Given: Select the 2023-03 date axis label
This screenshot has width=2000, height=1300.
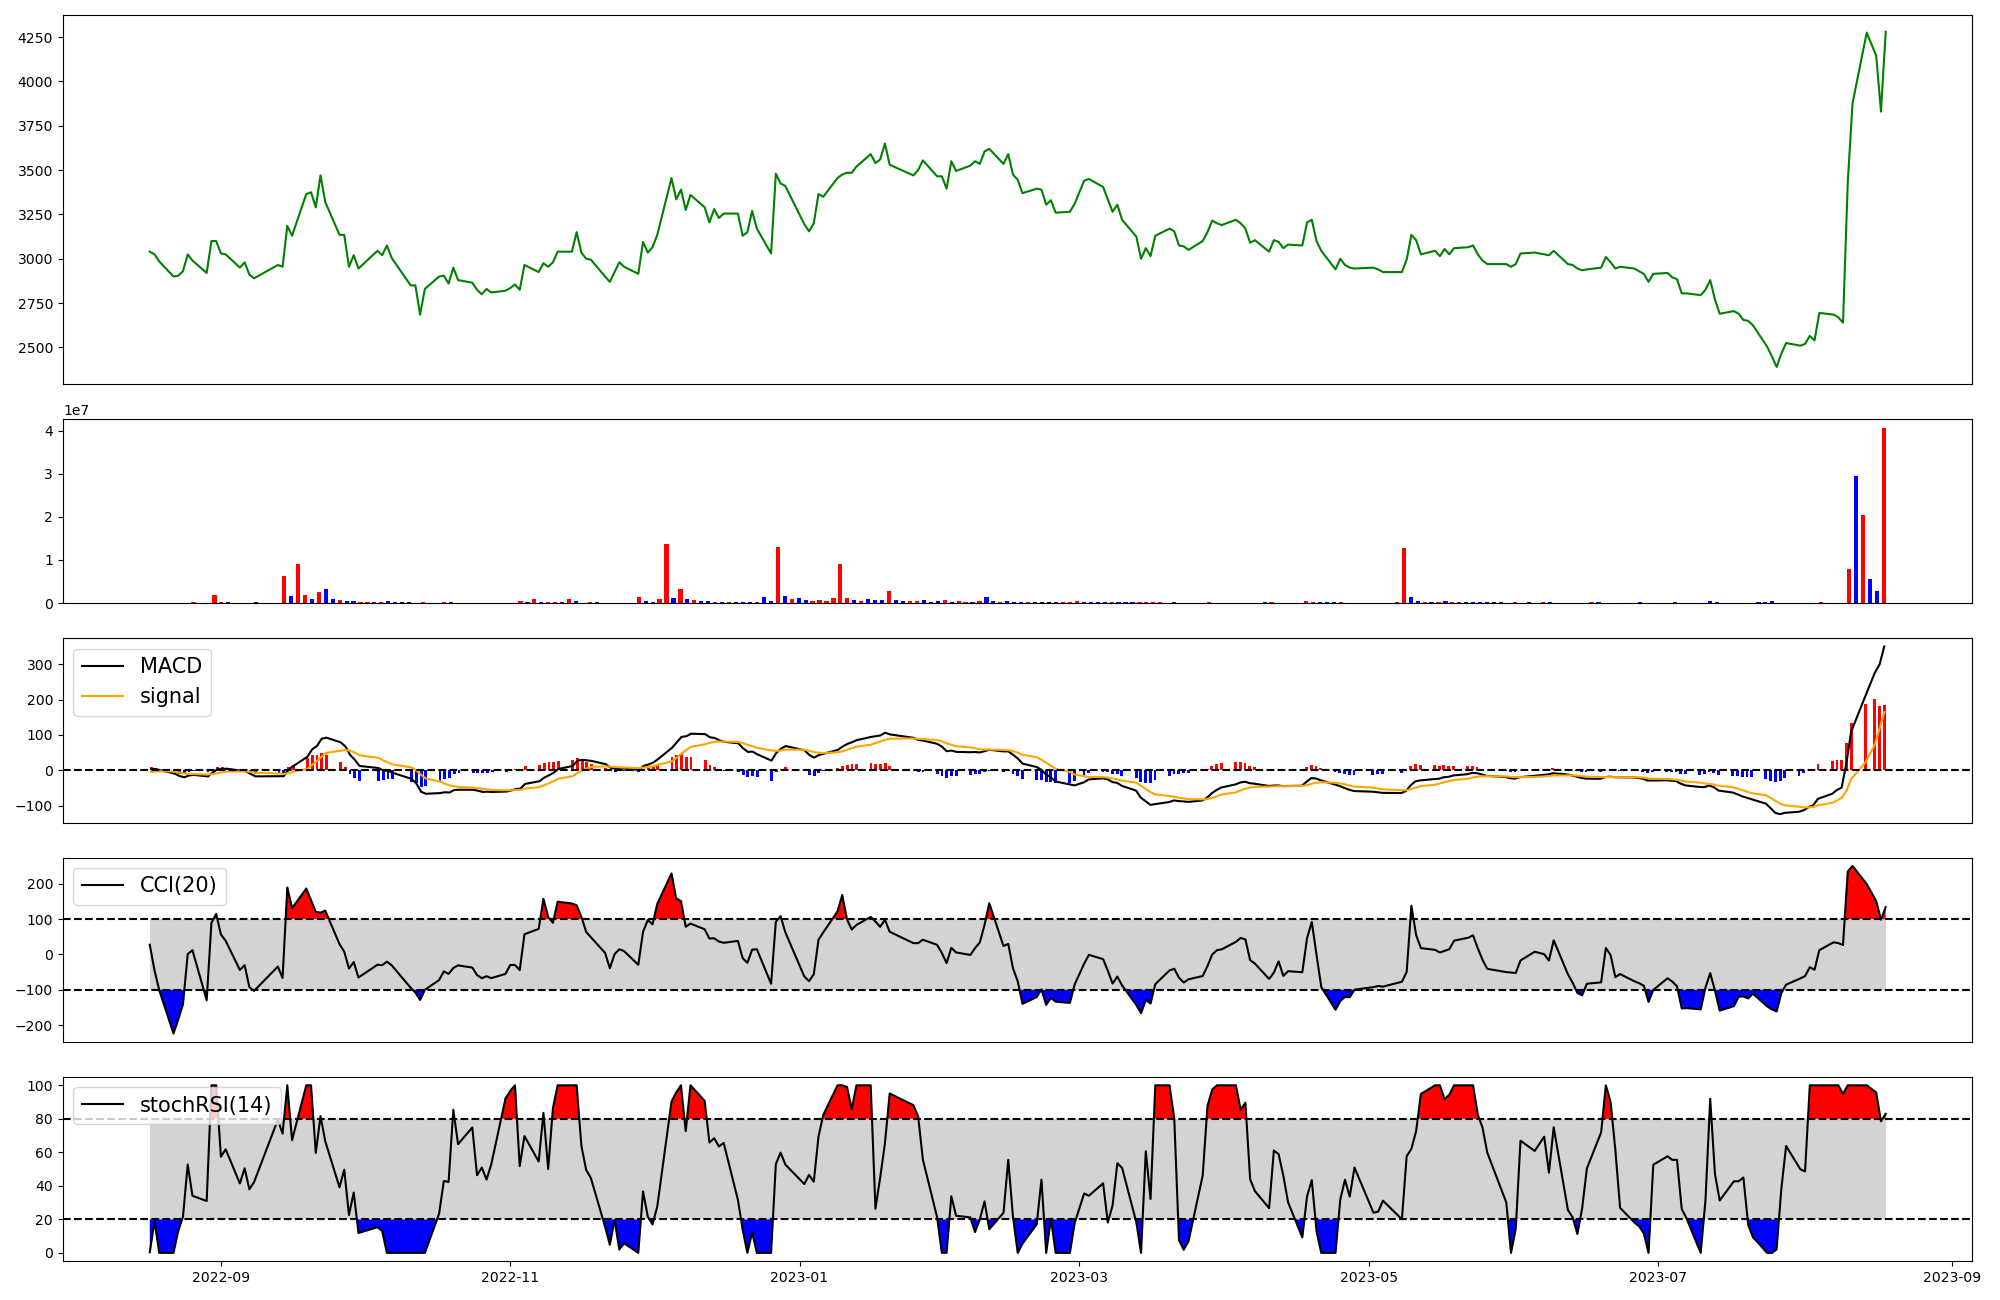Looking at the screenshot, I should pos(1080,1277).
